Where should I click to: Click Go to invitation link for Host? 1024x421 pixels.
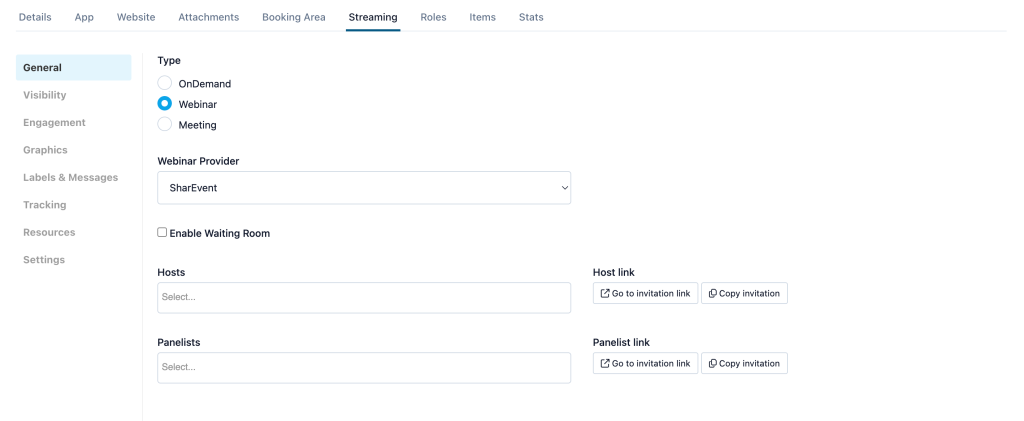(645, 294)
